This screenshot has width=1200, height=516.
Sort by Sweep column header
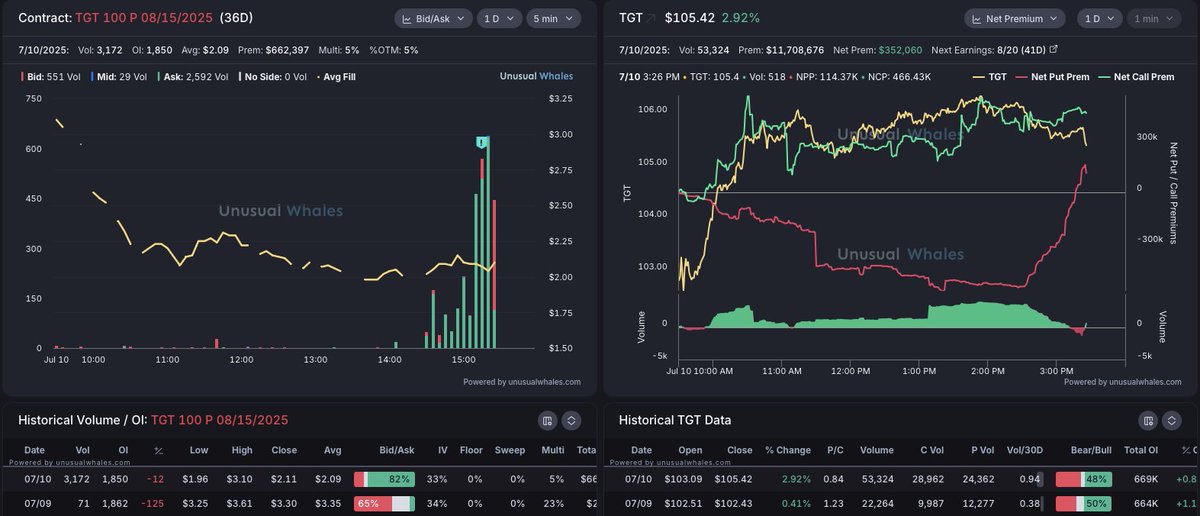[x=509, y=451]
